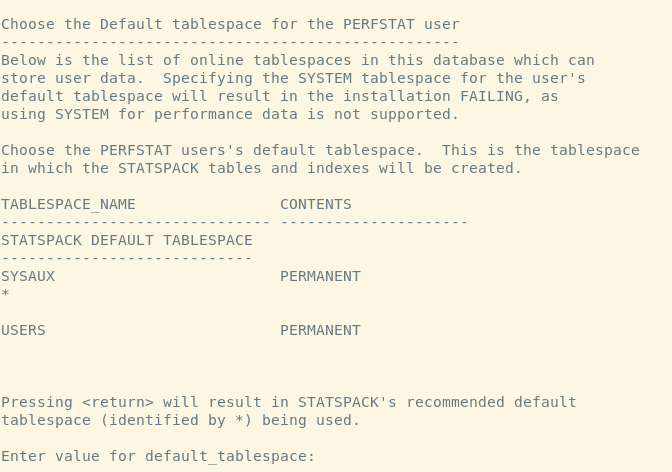Click the dashed separator under the column headers
Viewport: 672px width, 472px height.
234,222
